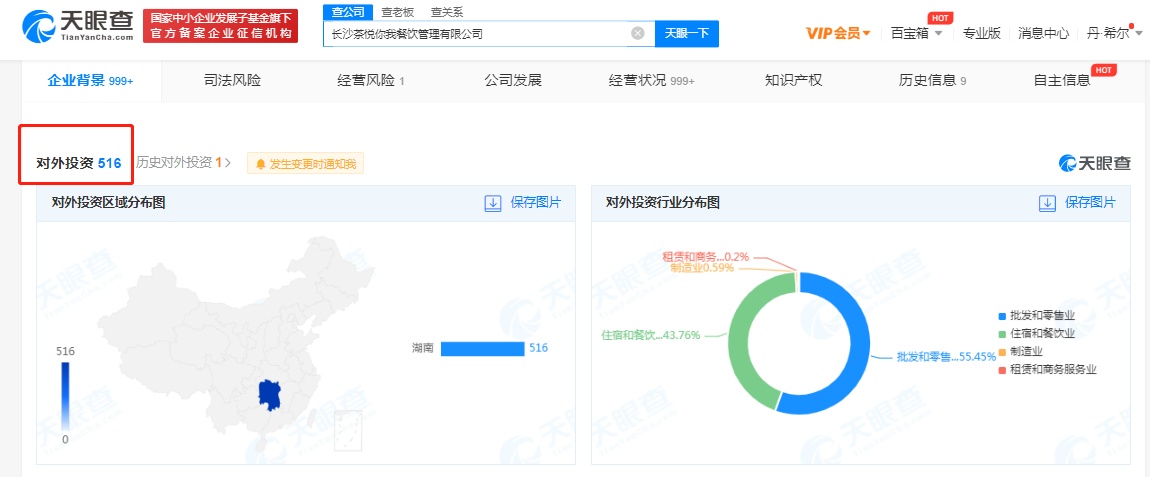Screen dimensions: 1150x477
Task: Click the download icon for 对外投资行业分布图
Action: pyautogui.click(x=1047, y=203)
